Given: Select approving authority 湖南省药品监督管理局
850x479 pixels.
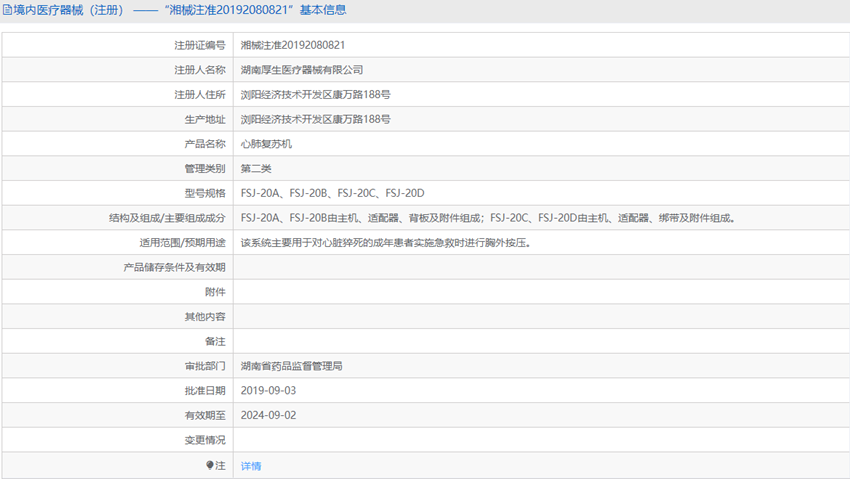Looking at the screenshot, I should point(292,366).
